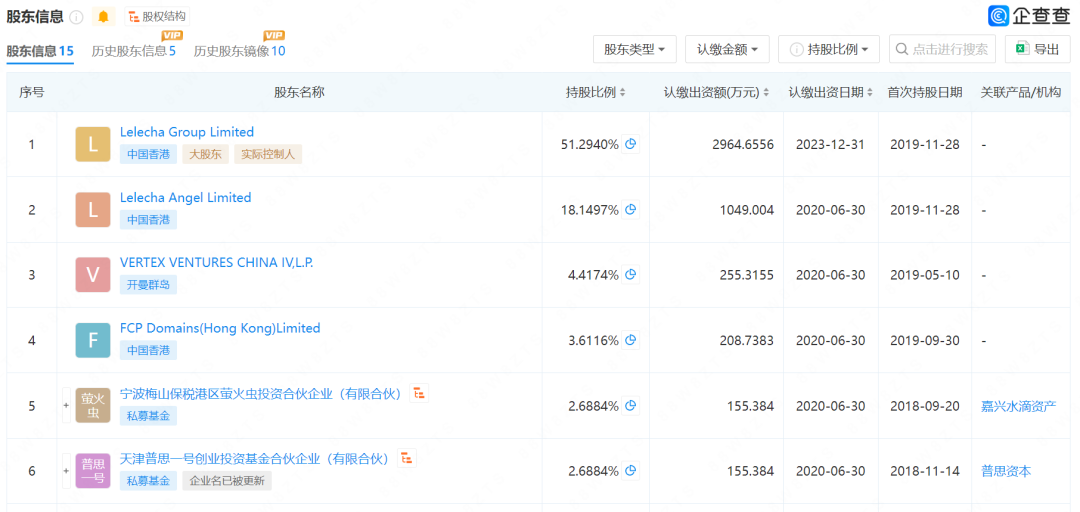Click 开曼群岛 tag under VERTEX VENTURES
This screenshot has height=512, width=1080.
(148, 285)
